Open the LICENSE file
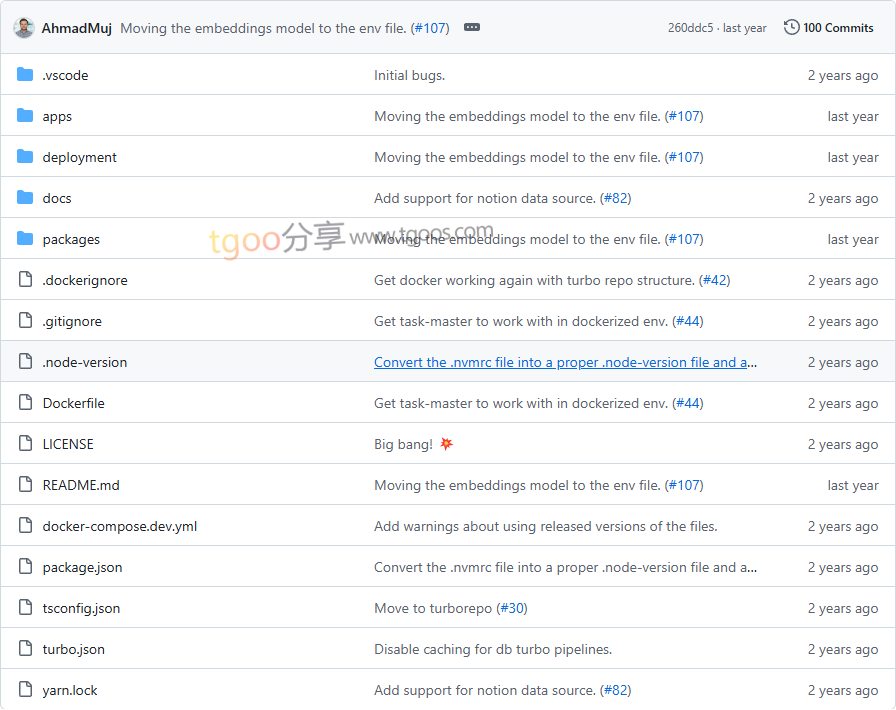Viewport: 896px width, 710px height. [x=68, y=444]
